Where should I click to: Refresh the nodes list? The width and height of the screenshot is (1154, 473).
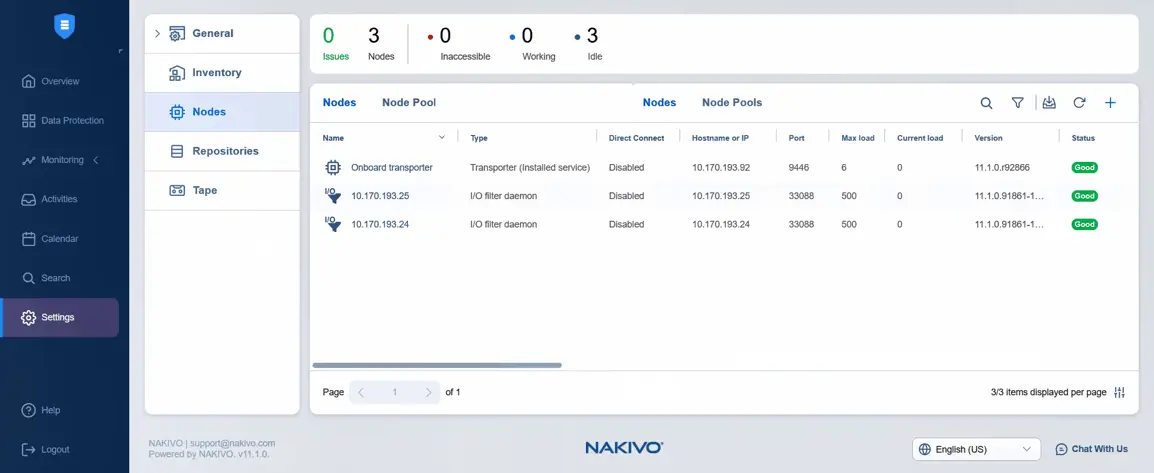coord(1080,103)
